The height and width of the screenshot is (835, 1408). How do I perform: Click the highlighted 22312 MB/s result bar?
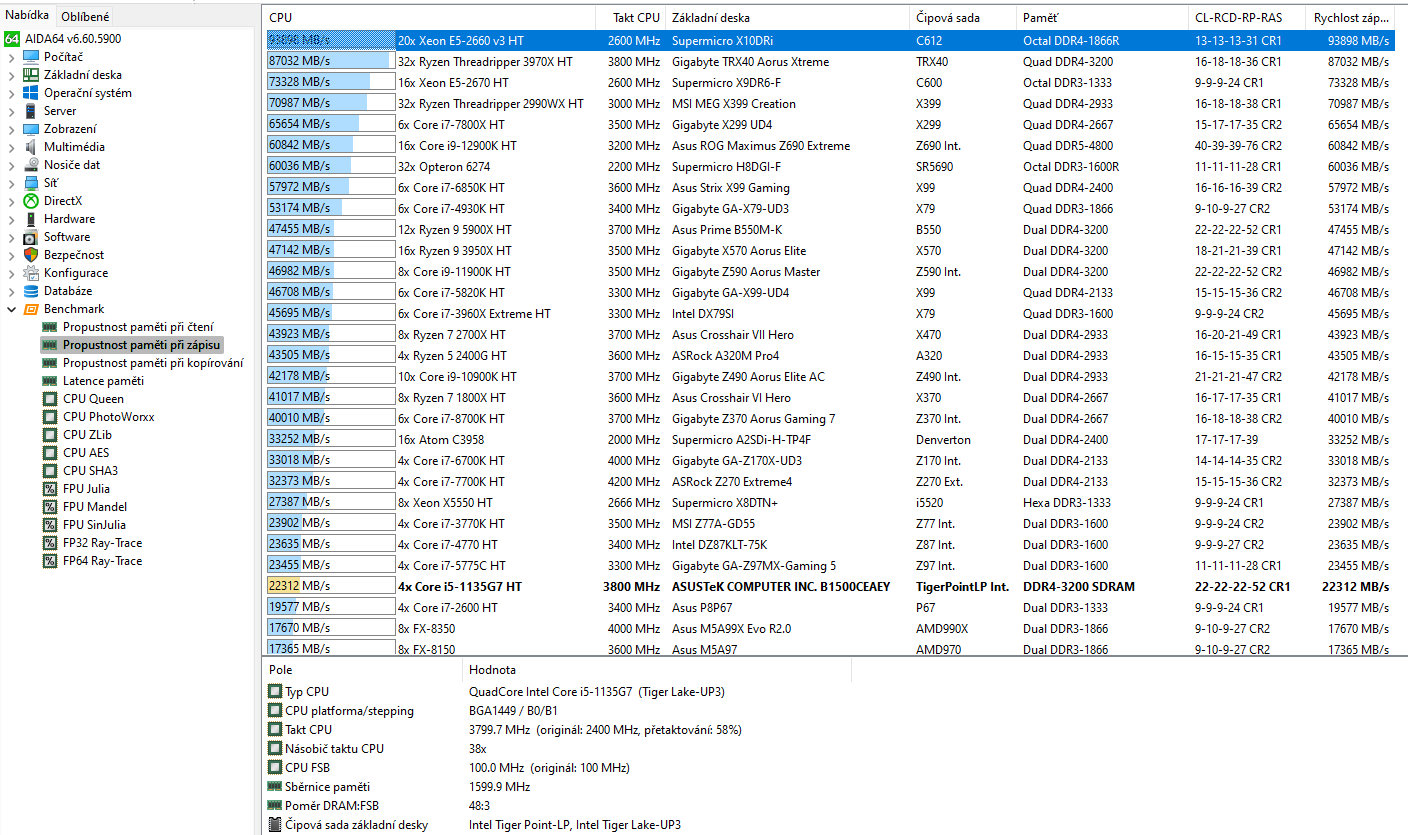click(x=331, y=586)
